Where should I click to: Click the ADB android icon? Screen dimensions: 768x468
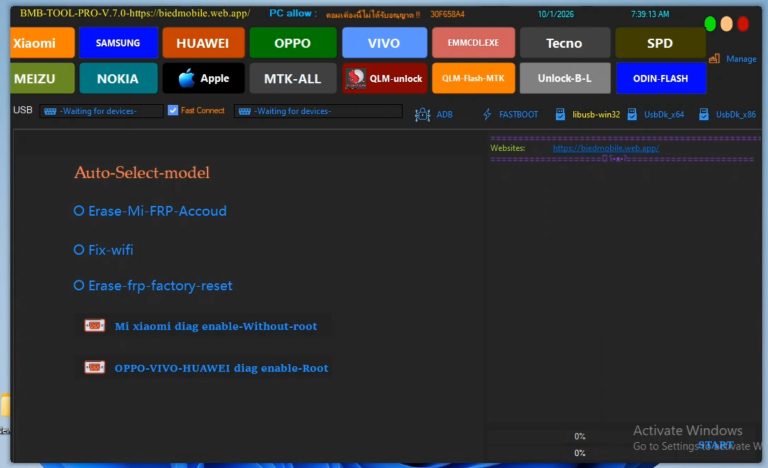coord(422,115)
